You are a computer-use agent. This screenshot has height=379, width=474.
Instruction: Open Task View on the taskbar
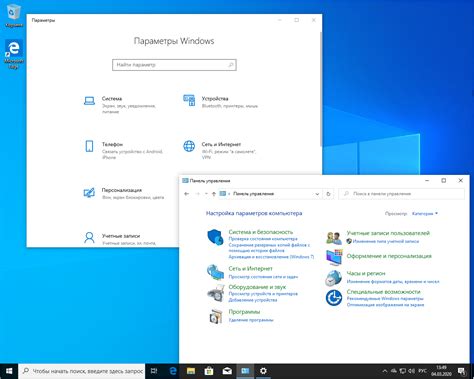pyautogui.click(x=154, y=371)
